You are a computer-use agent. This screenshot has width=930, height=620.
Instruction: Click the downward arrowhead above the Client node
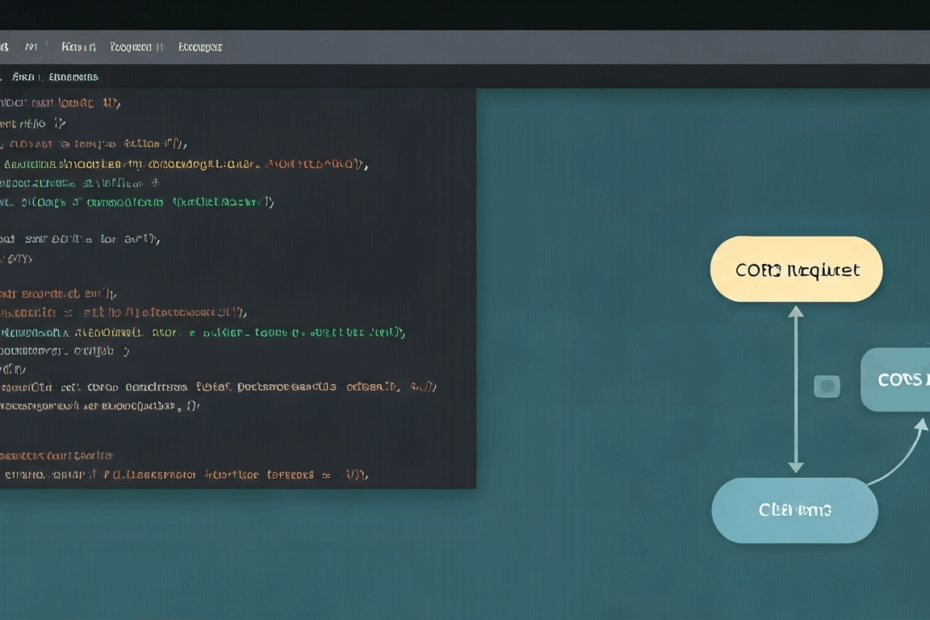click(x=796, y=465)
